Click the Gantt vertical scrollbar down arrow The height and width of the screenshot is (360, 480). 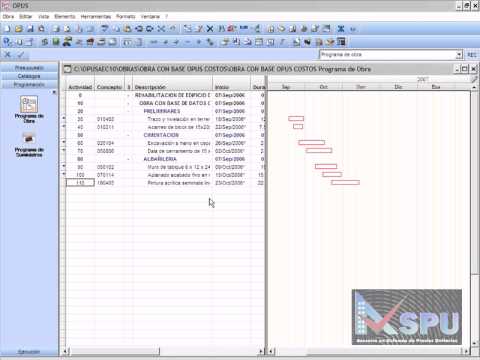474,344
